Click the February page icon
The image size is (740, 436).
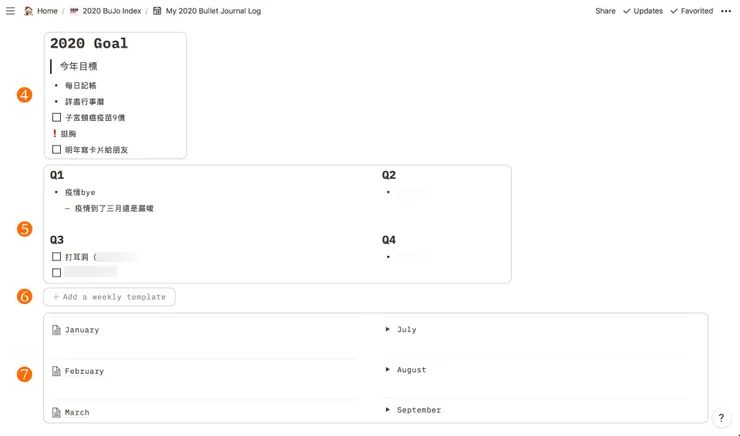[56, 371]
